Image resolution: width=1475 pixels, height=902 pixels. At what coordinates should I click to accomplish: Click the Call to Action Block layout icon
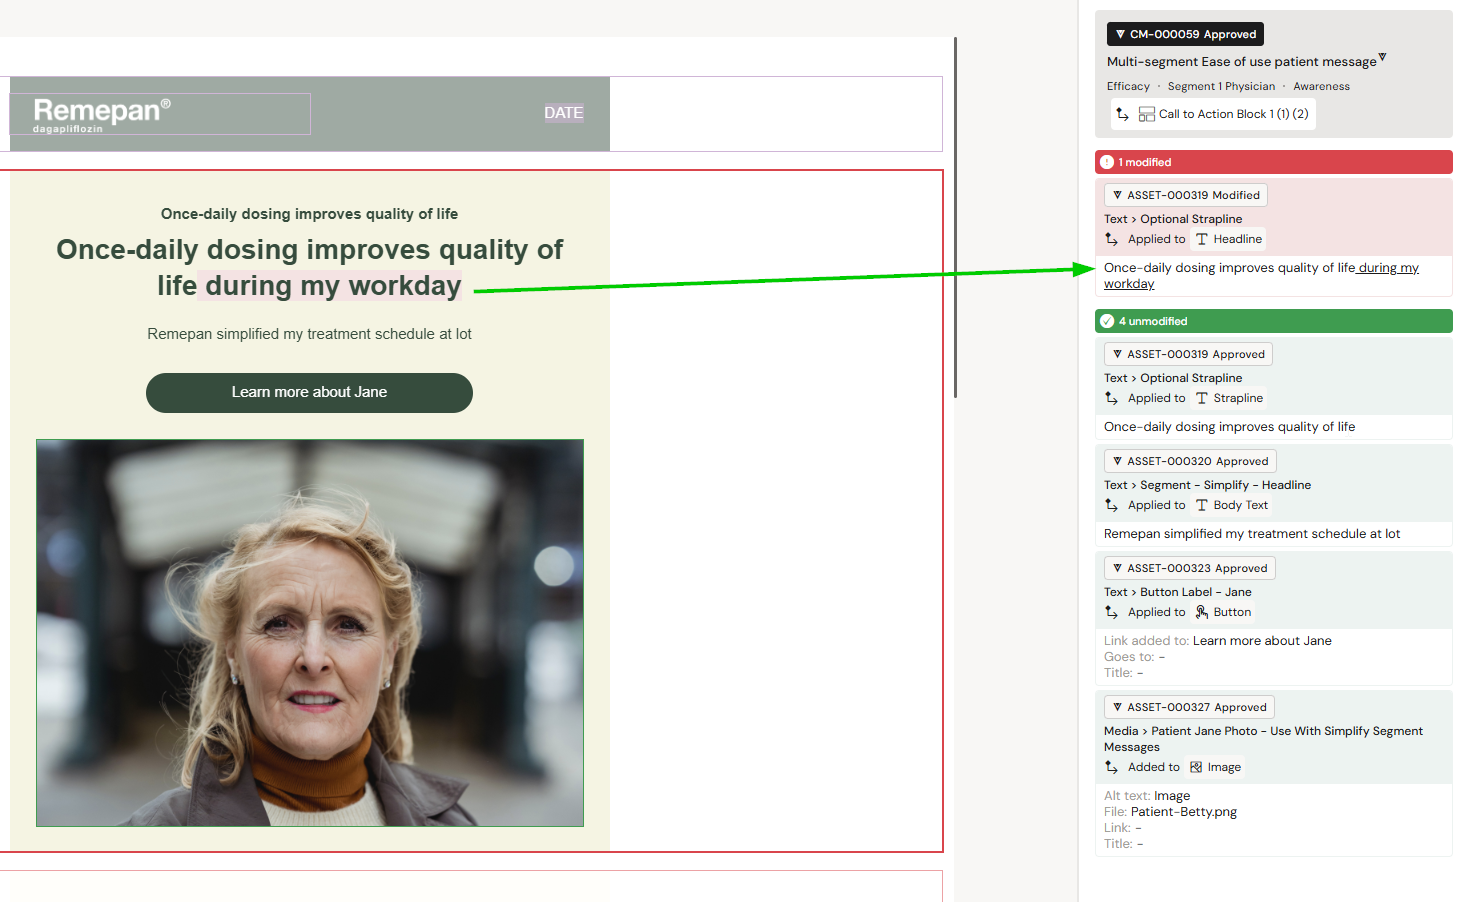pos(1146,115)
